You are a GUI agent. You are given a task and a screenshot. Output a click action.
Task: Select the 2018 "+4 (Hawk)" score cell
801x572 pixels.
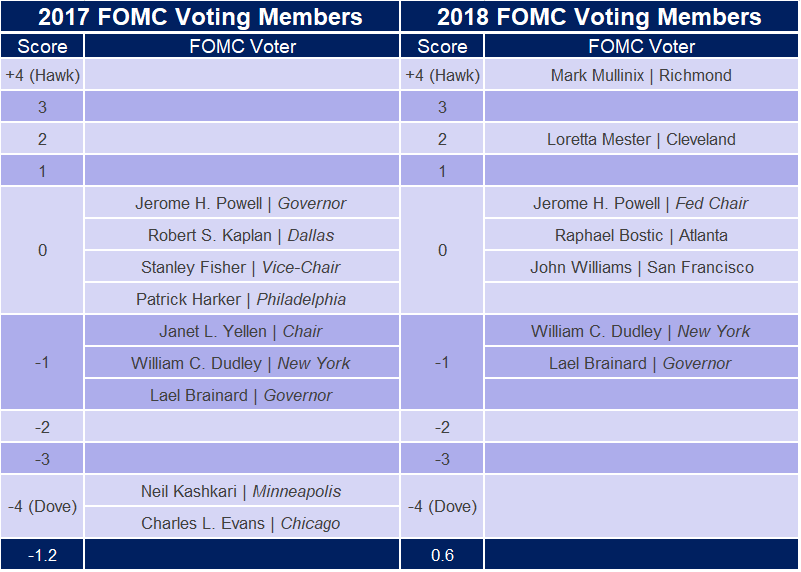[442, 75]
